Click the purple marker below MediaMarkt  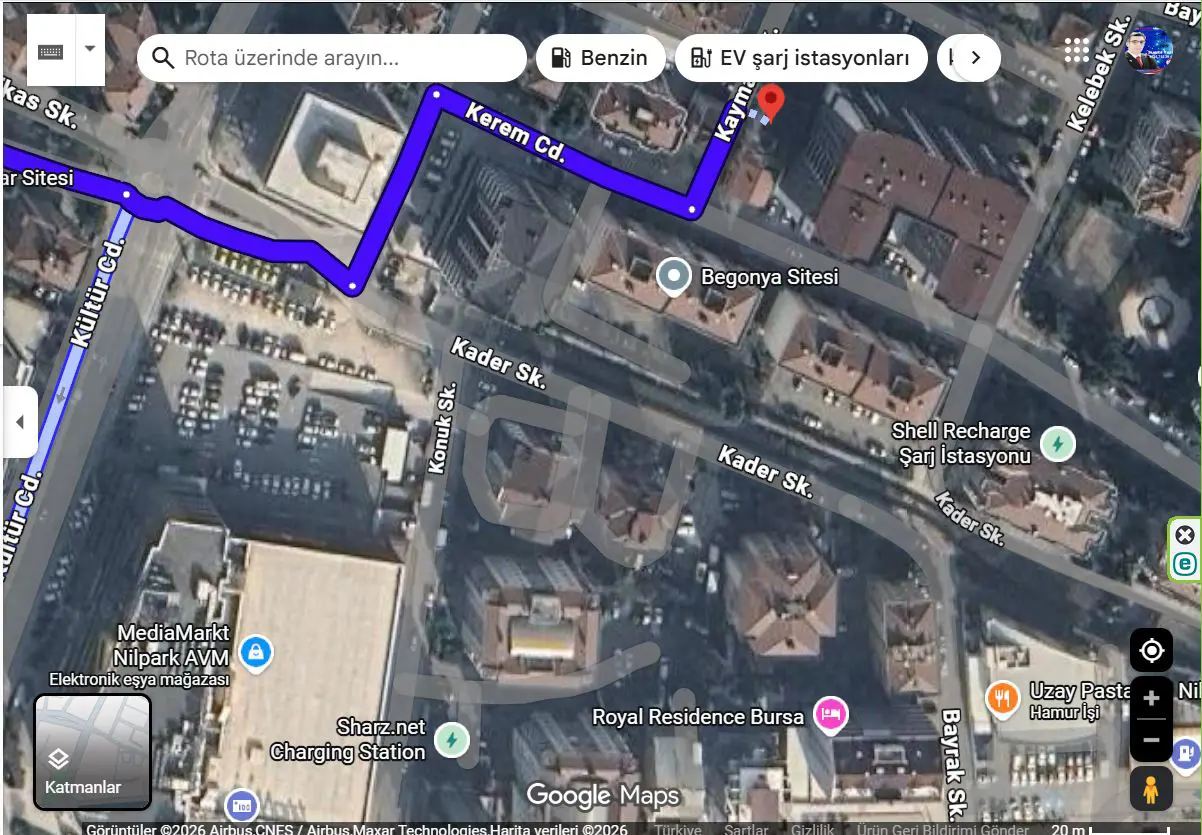click(x=241, y=805)
